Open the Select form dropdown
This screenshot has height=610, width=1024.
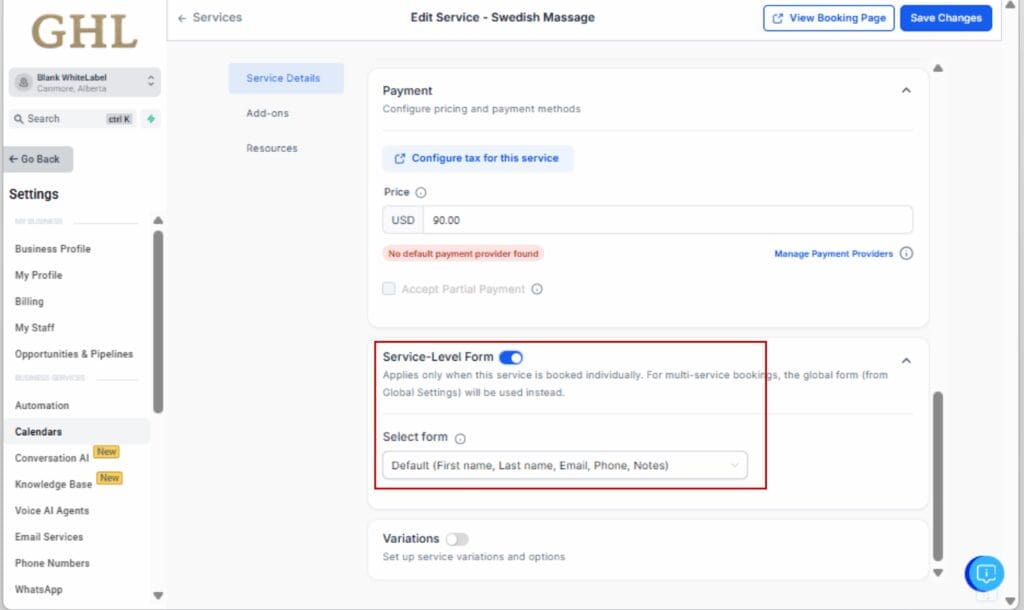pyautogui.click(x=565, y=464)
